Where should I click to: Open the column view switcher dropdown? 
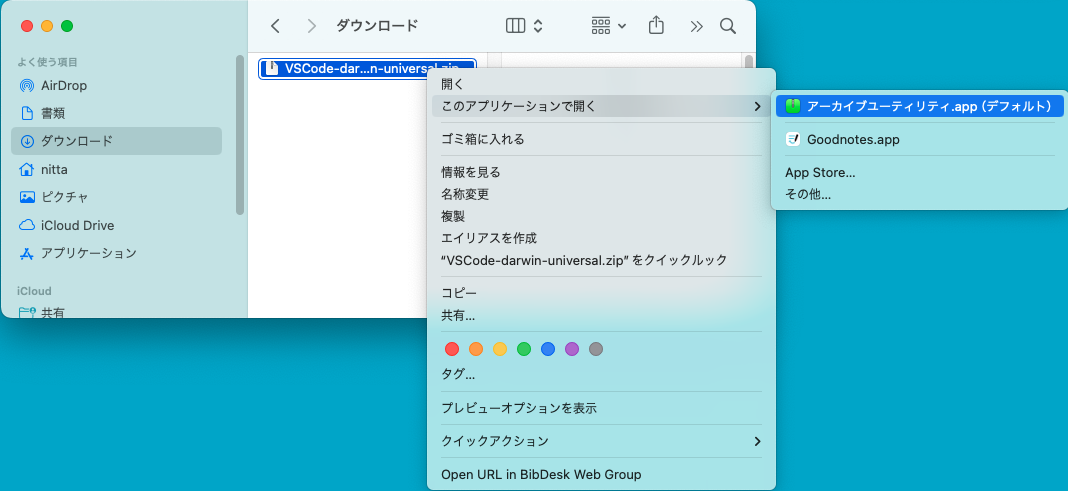pos(524,25)
